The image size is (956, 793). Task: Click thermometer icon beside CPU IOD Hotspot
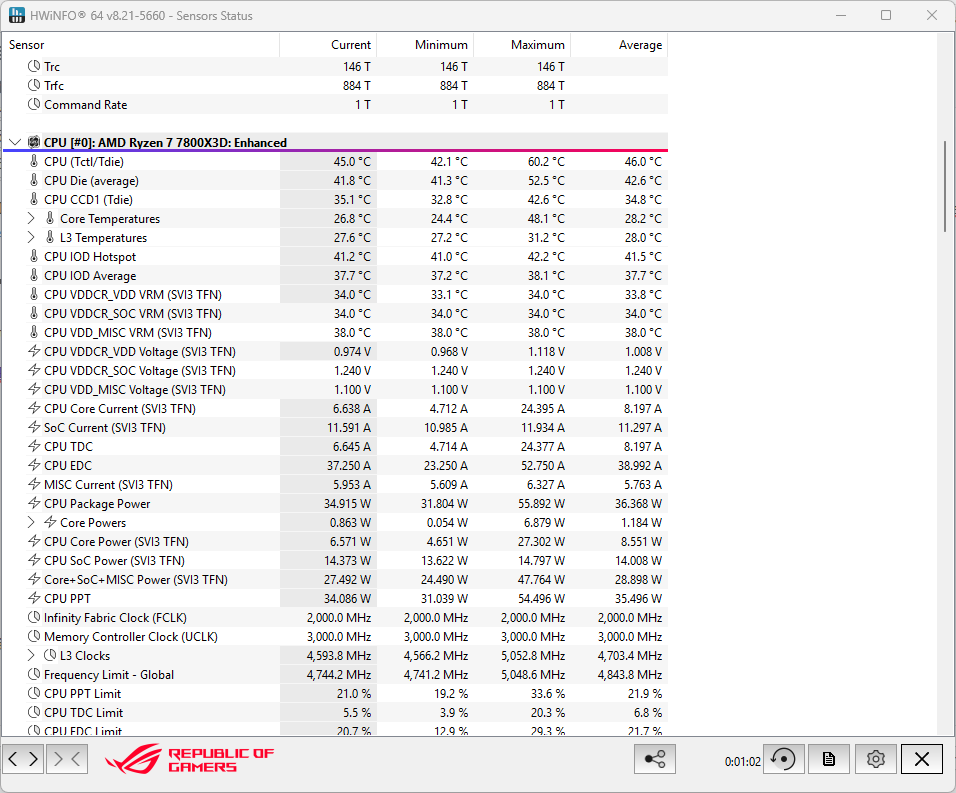pos(34,257)
